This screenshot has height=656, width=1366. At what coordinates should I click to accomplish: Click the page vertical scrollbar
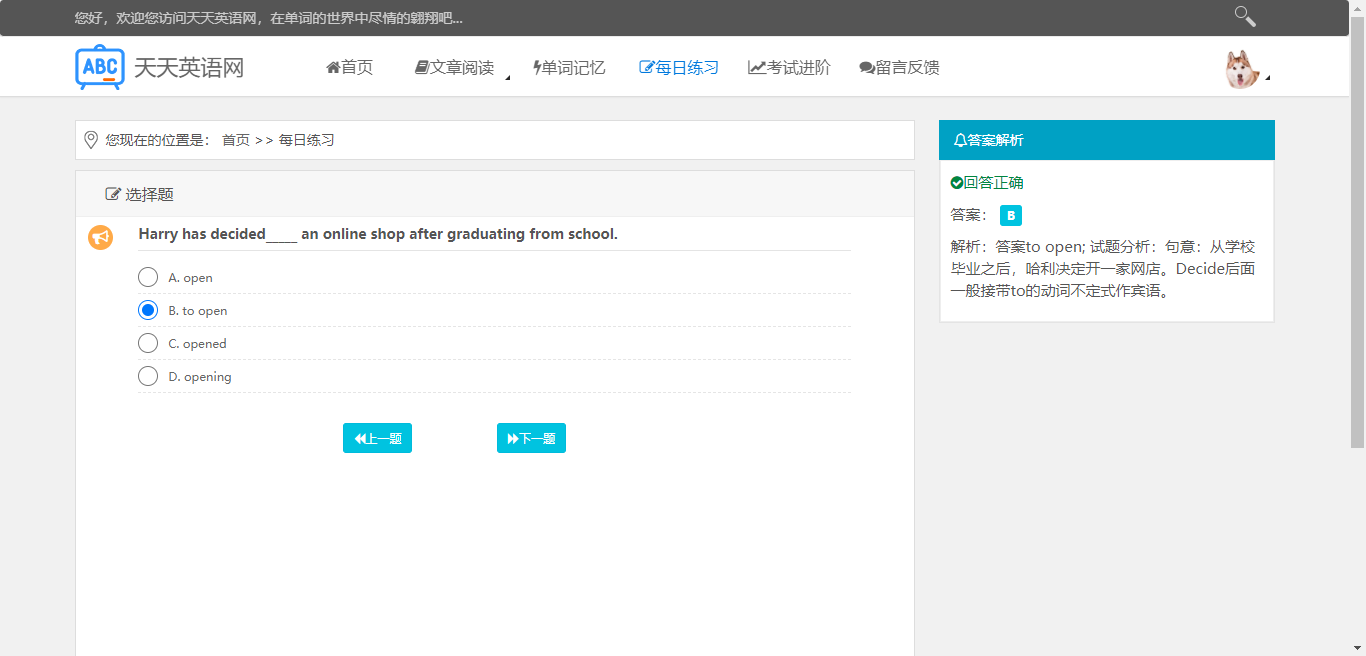tap(1357, 230)
